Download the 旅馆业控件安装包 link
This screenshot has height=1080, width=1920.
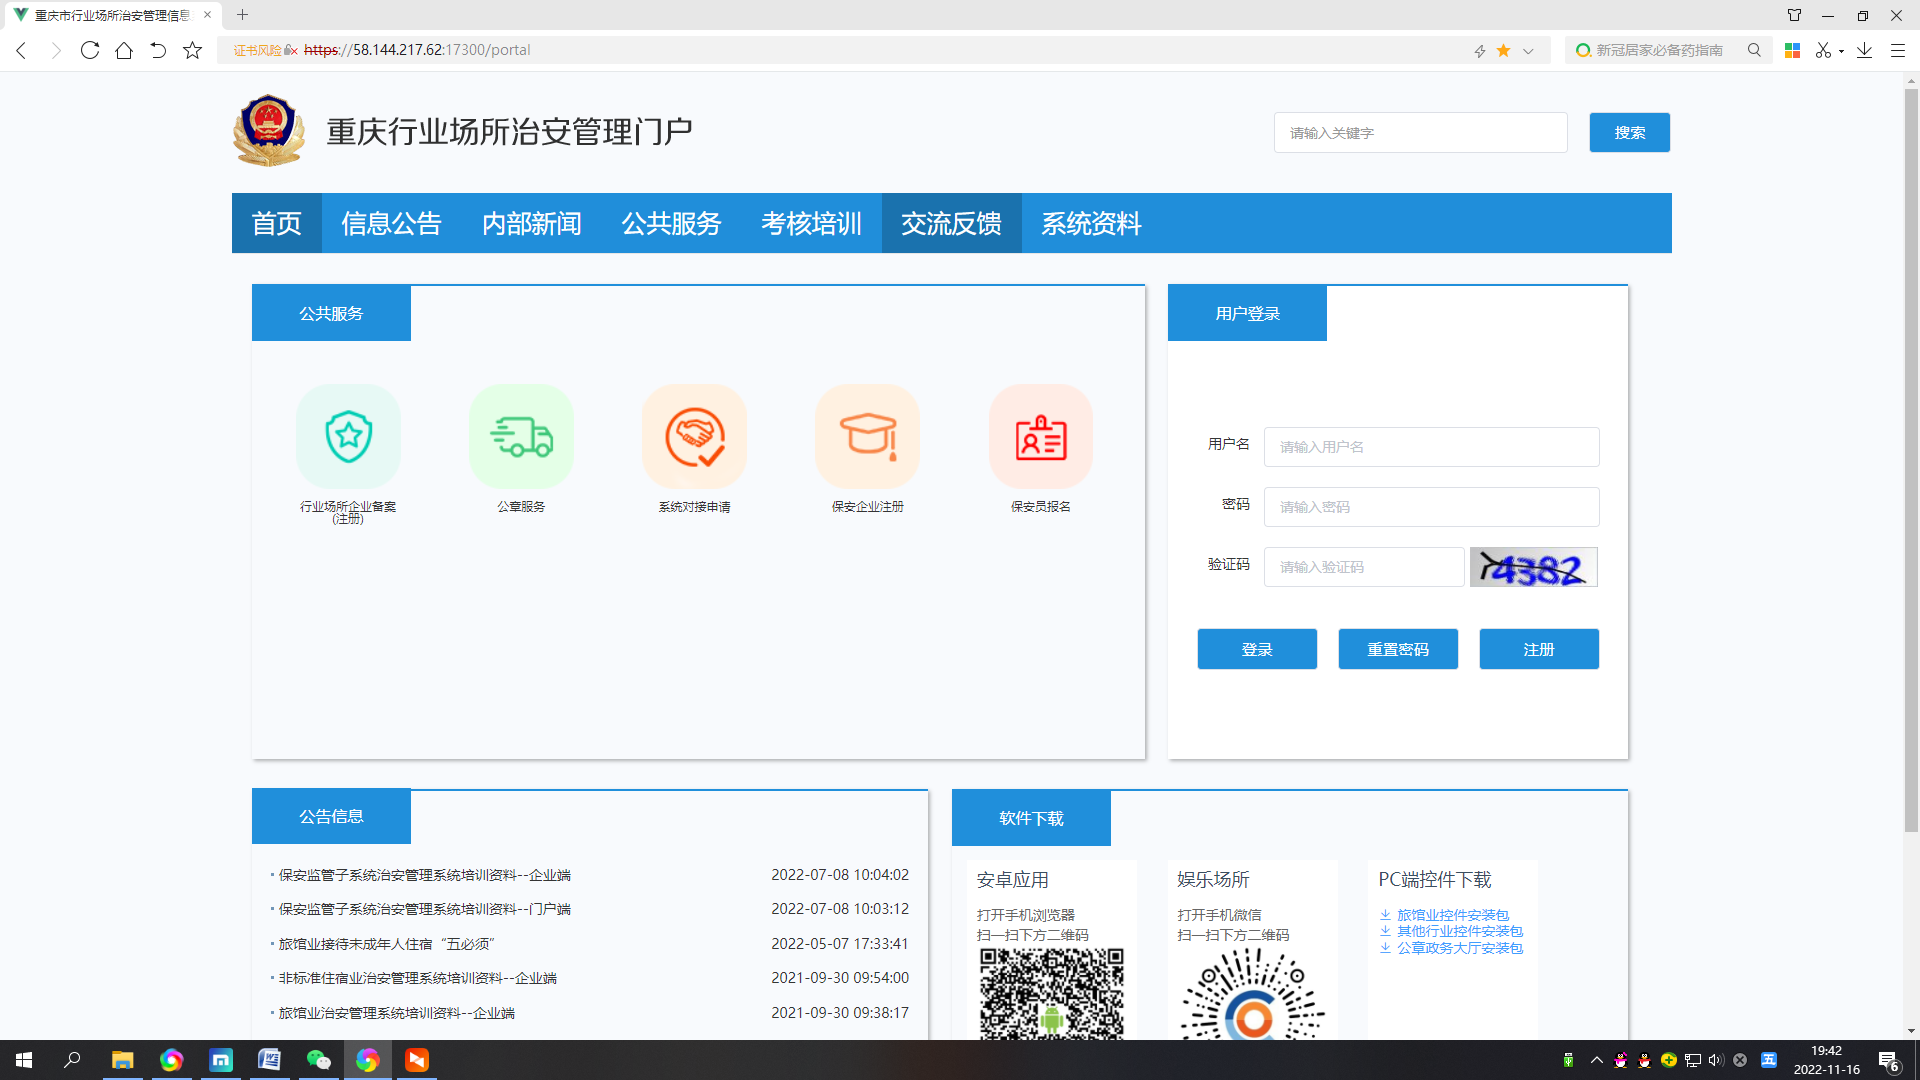coord(1452,915)
